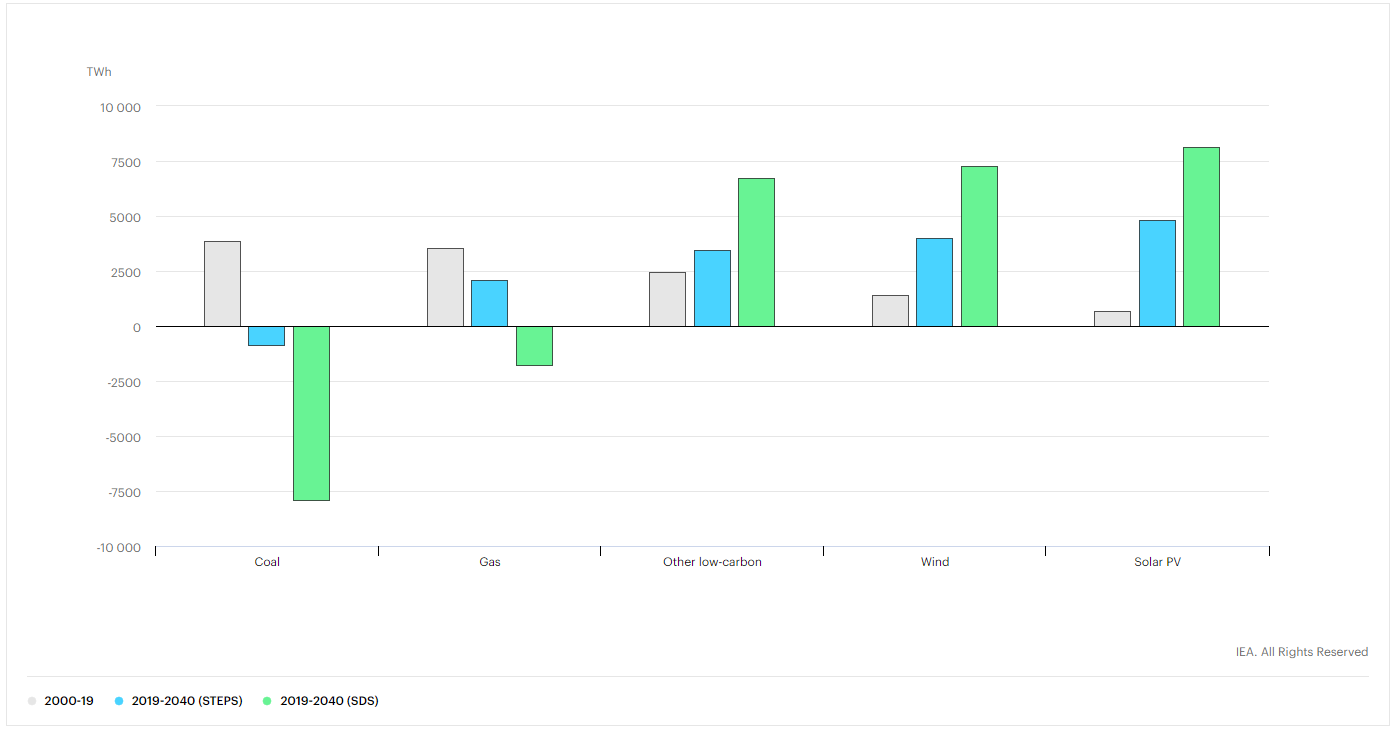Image resolution: width=1395 pixels, height=730 pixels.
Task: Click the tallest green Solar PV bar
Action: coord(1201,237)
